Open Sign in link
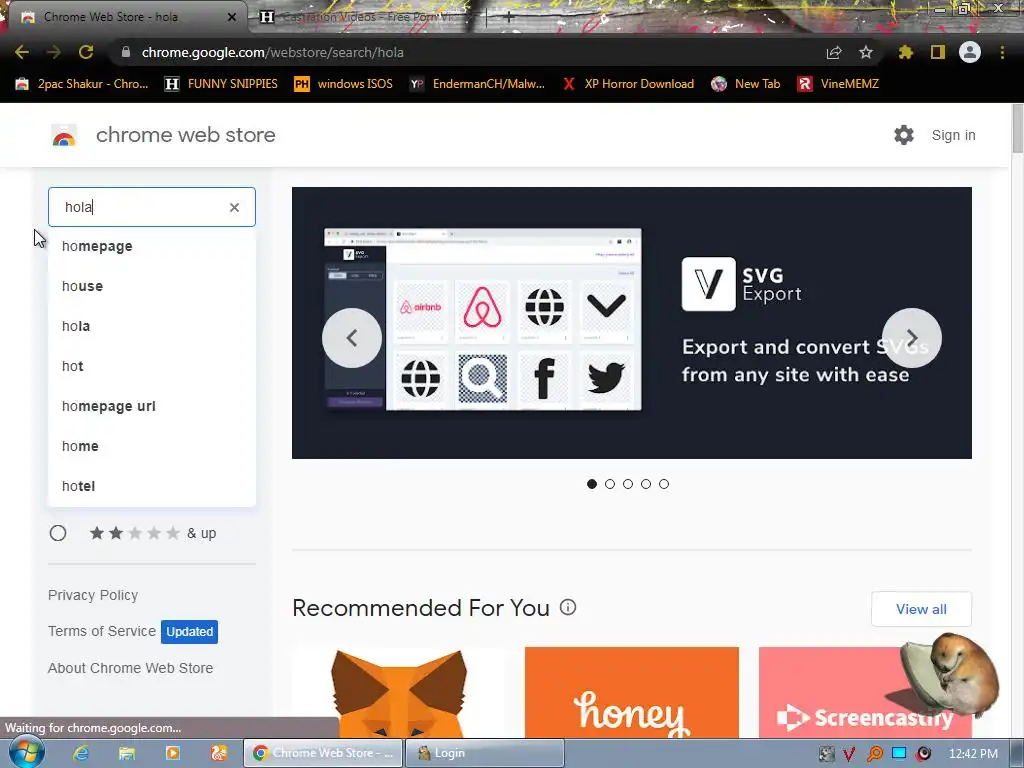 (953, 135)
